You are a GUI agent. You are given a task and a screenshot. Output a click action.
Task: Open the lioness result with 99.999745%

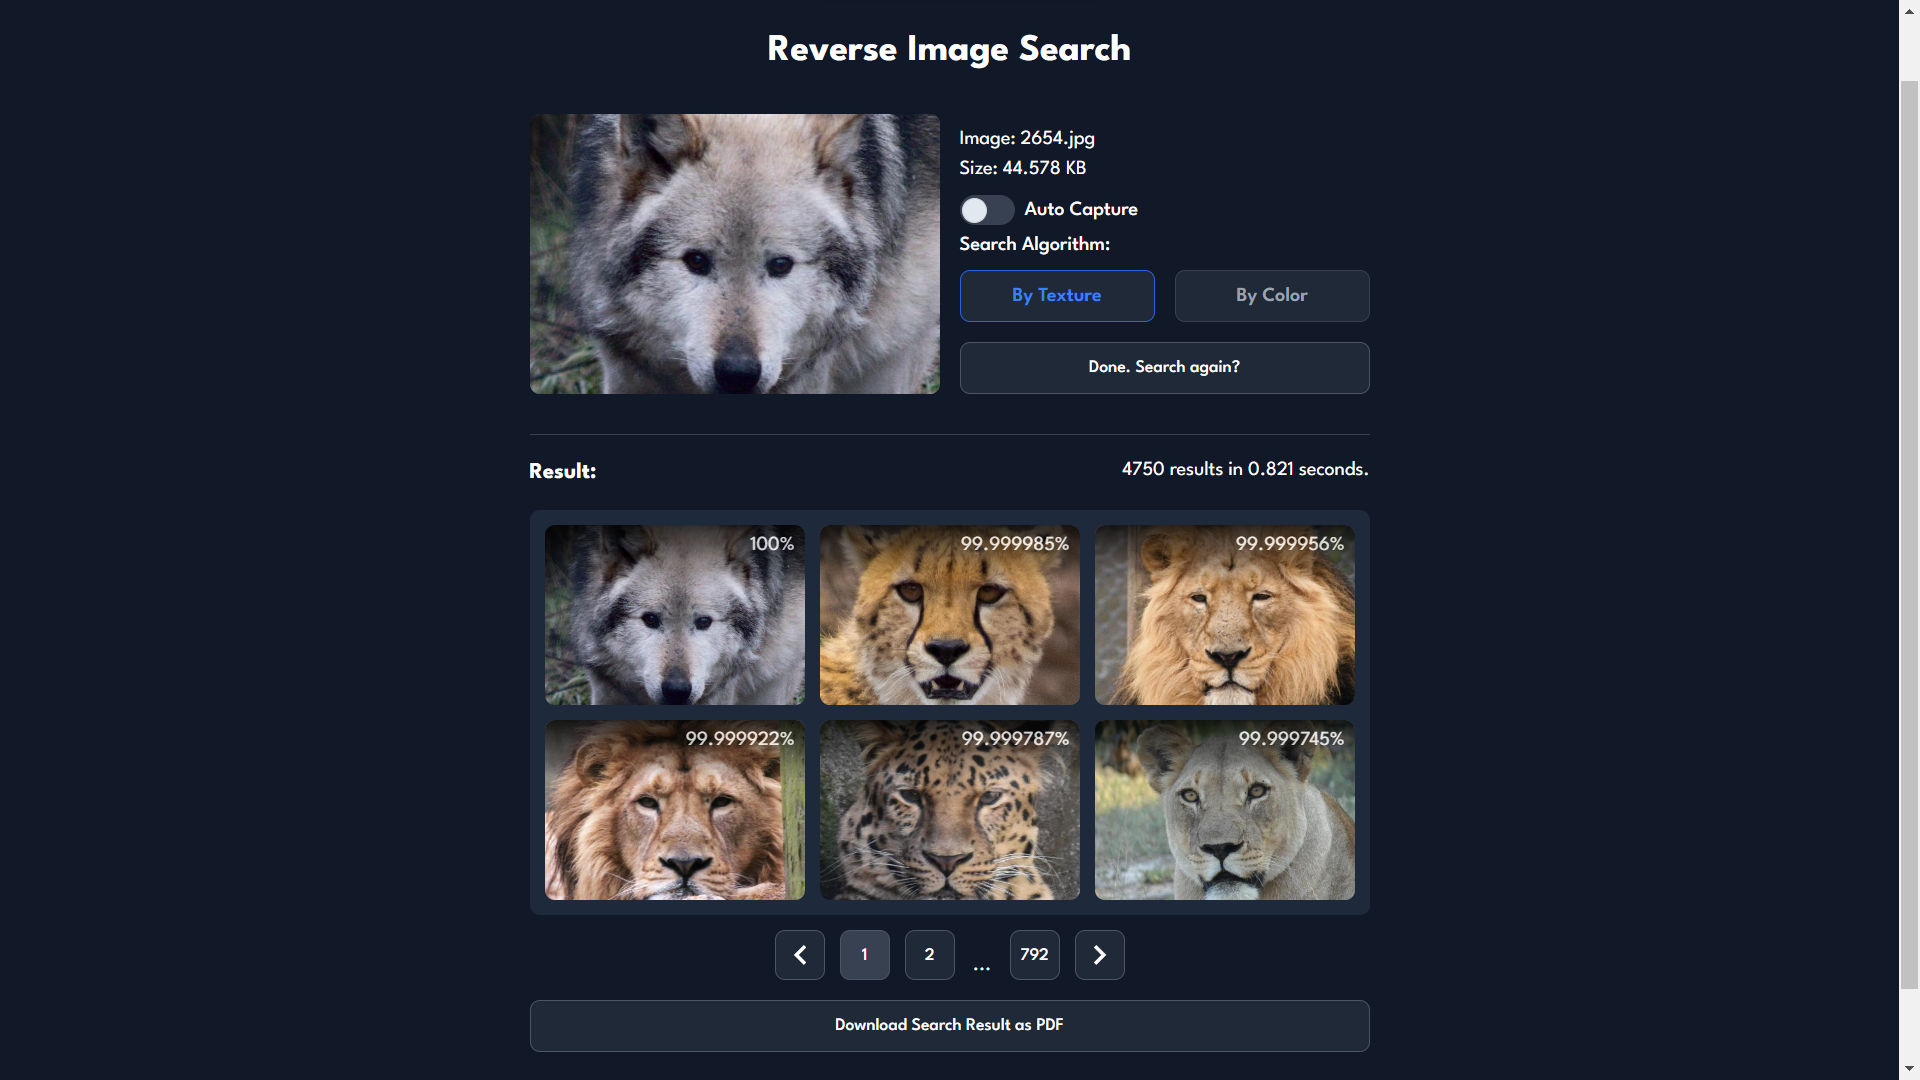coord(1224,810)
